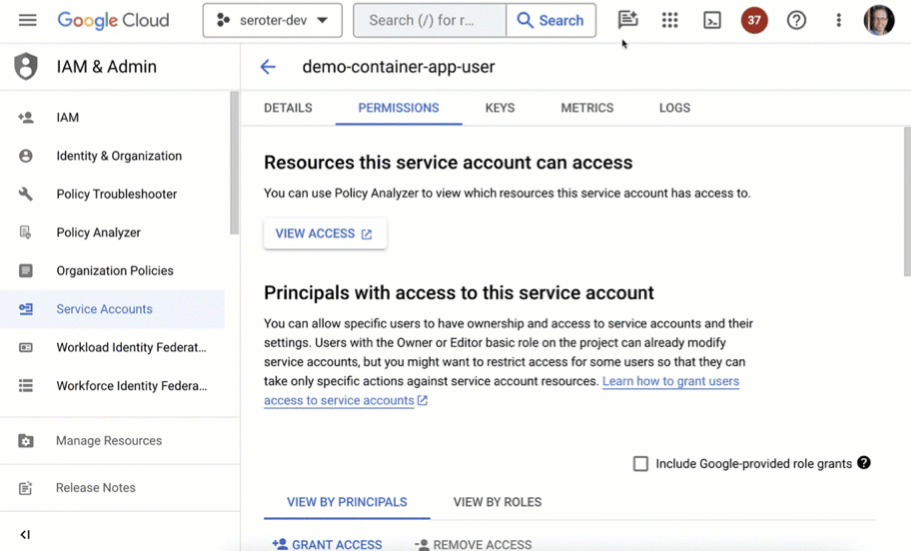The image size is (911, 551).
Task: Click the VIEW ACCESS button
Action: click(324, 234)
